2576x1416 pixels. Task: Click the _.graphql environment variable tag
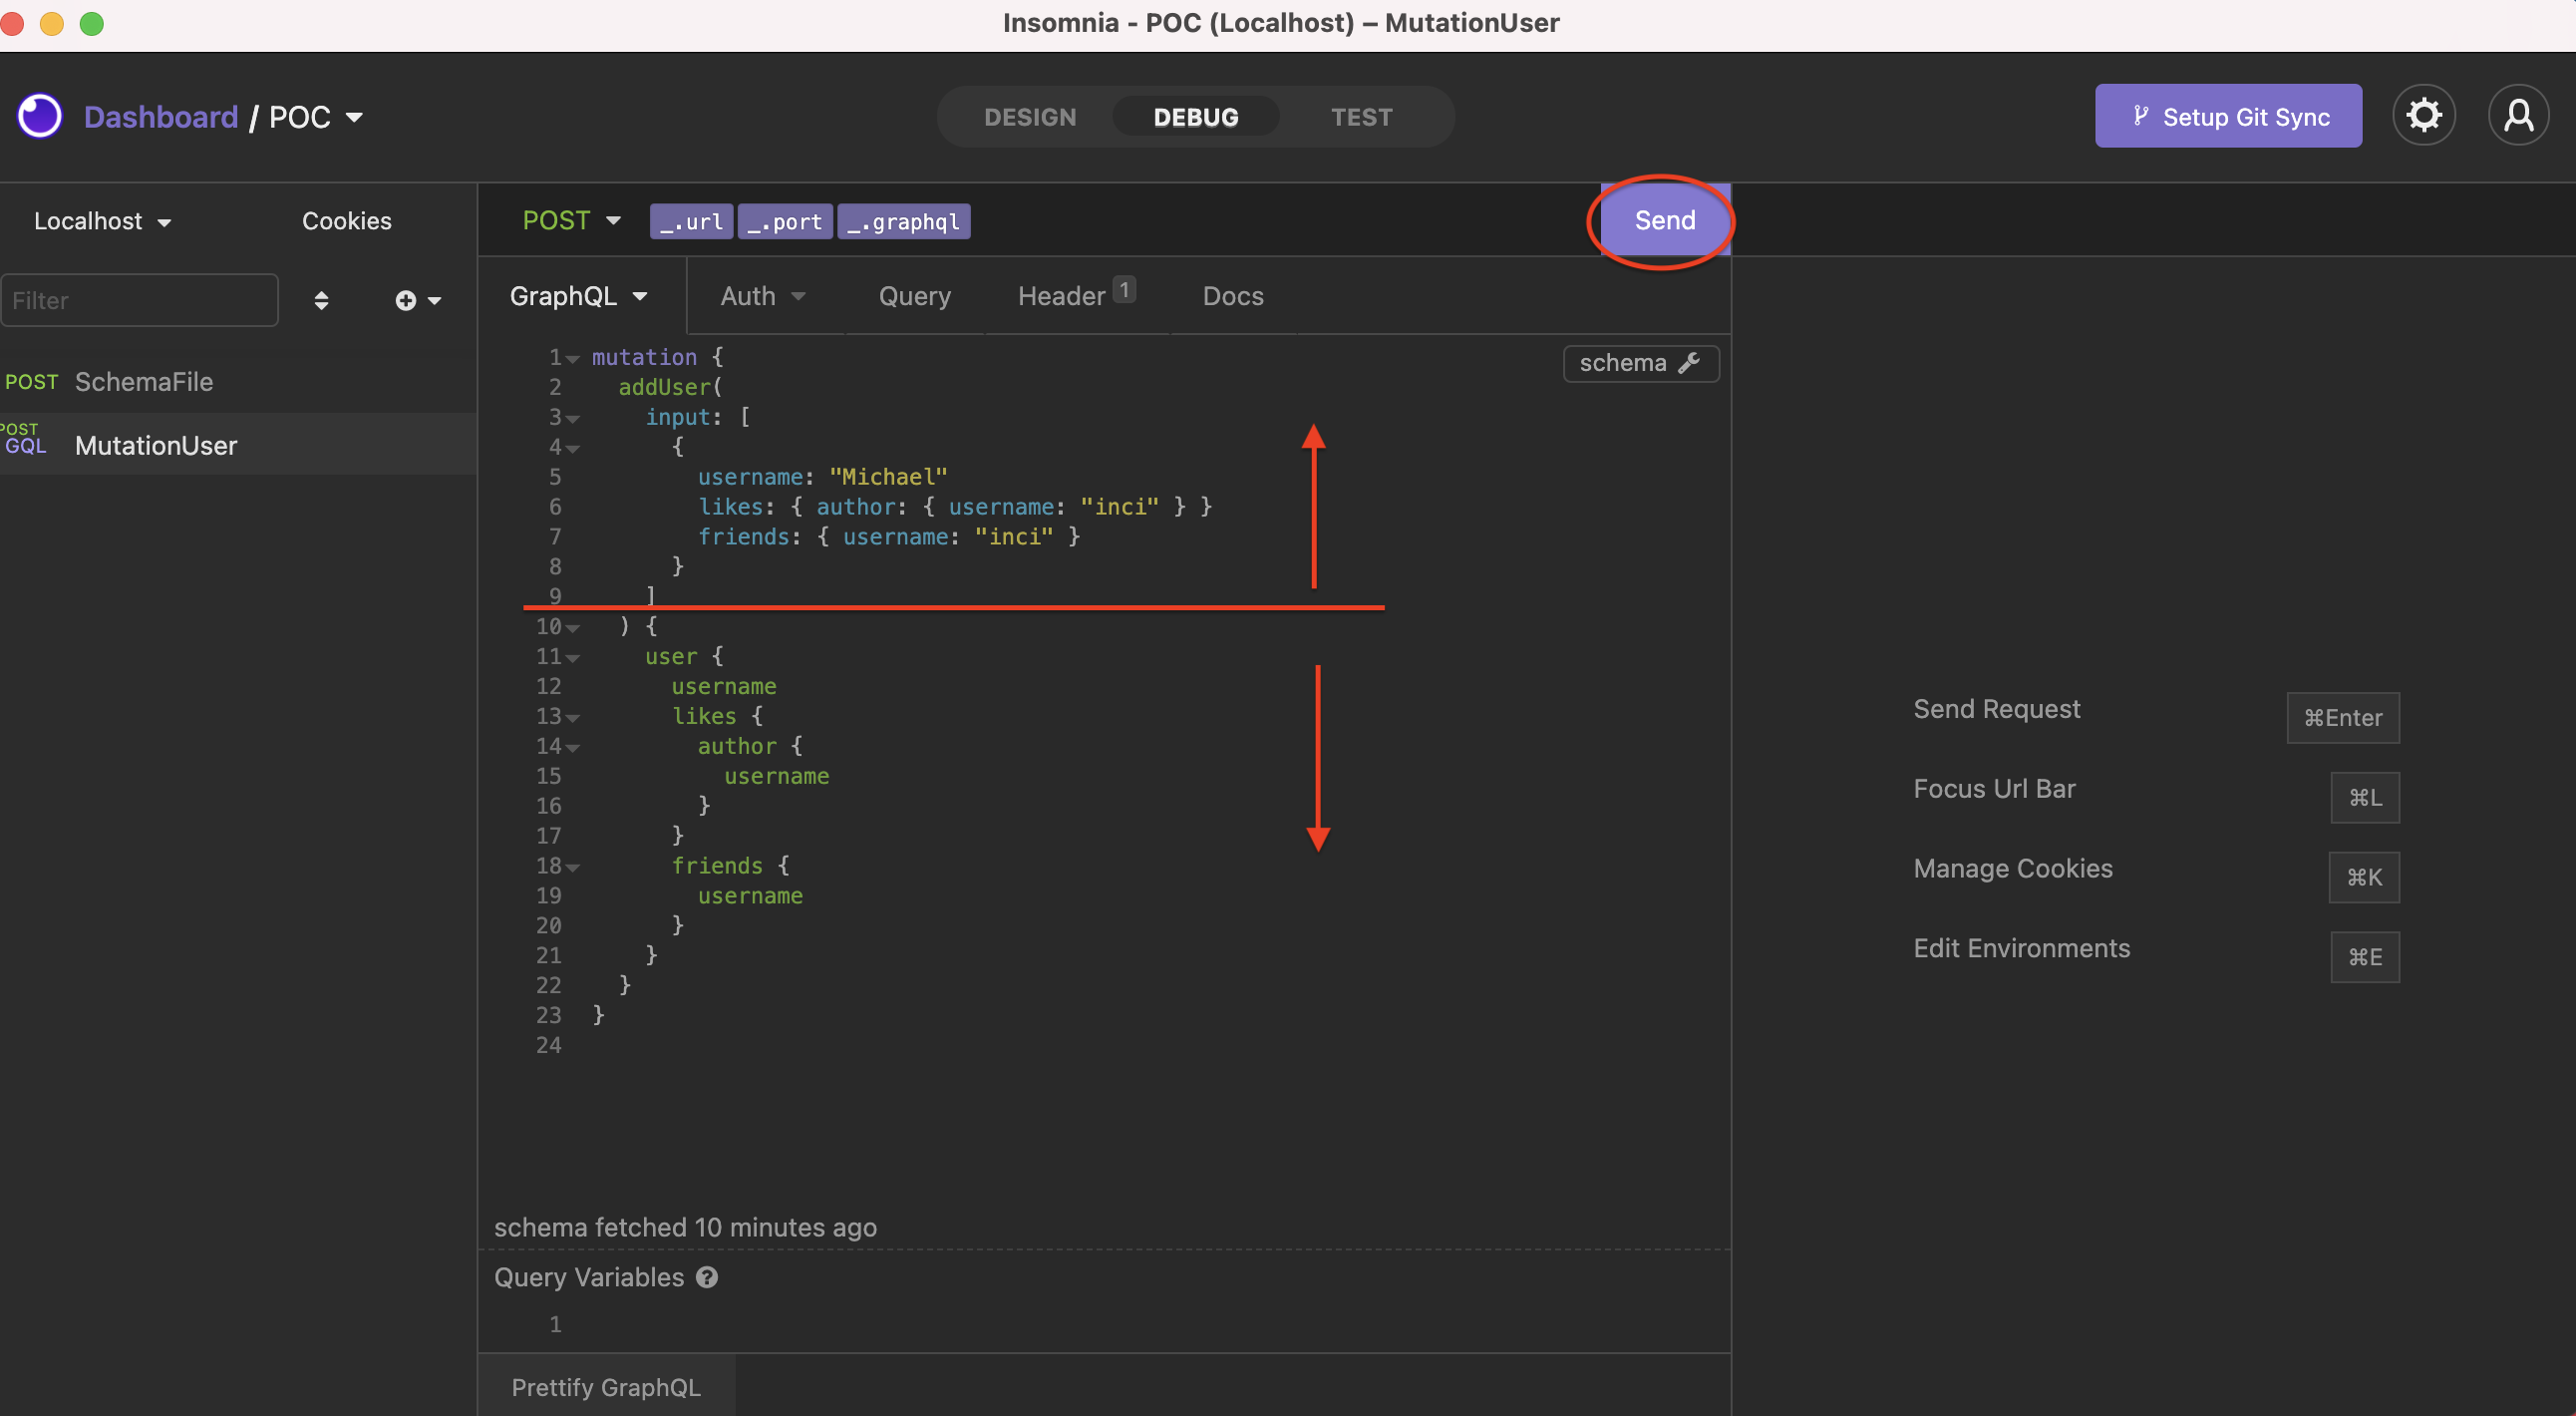[x=903, y=221]
